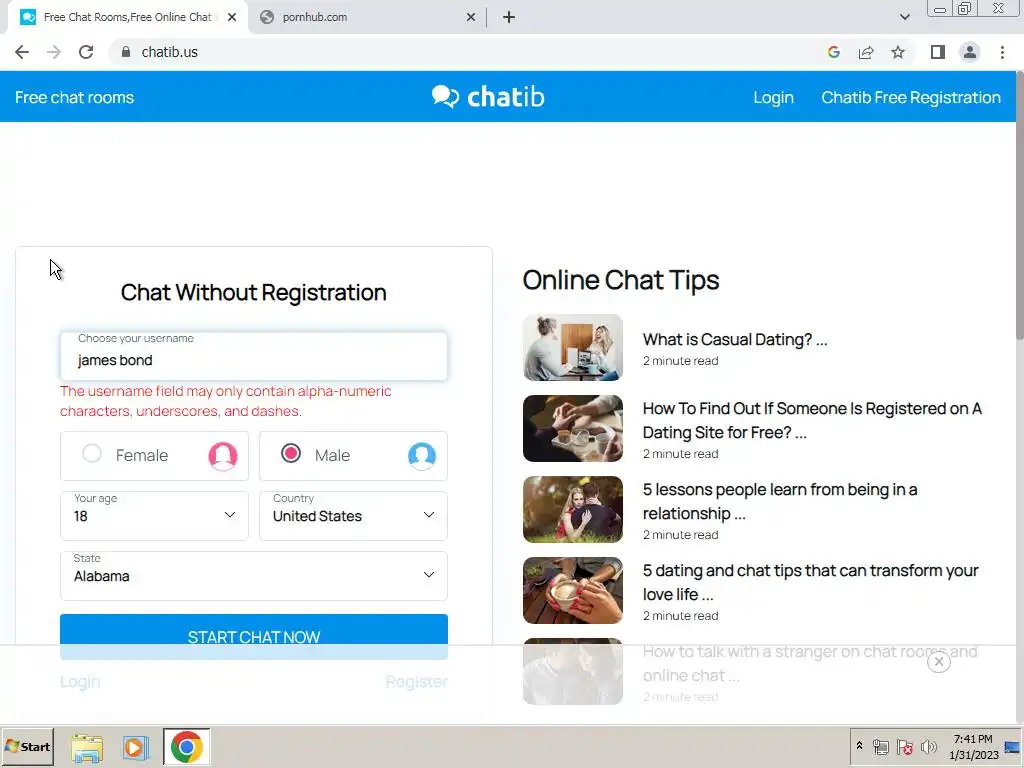Share this page using the share icon
1024x768 pixels.
pos(866,52)
